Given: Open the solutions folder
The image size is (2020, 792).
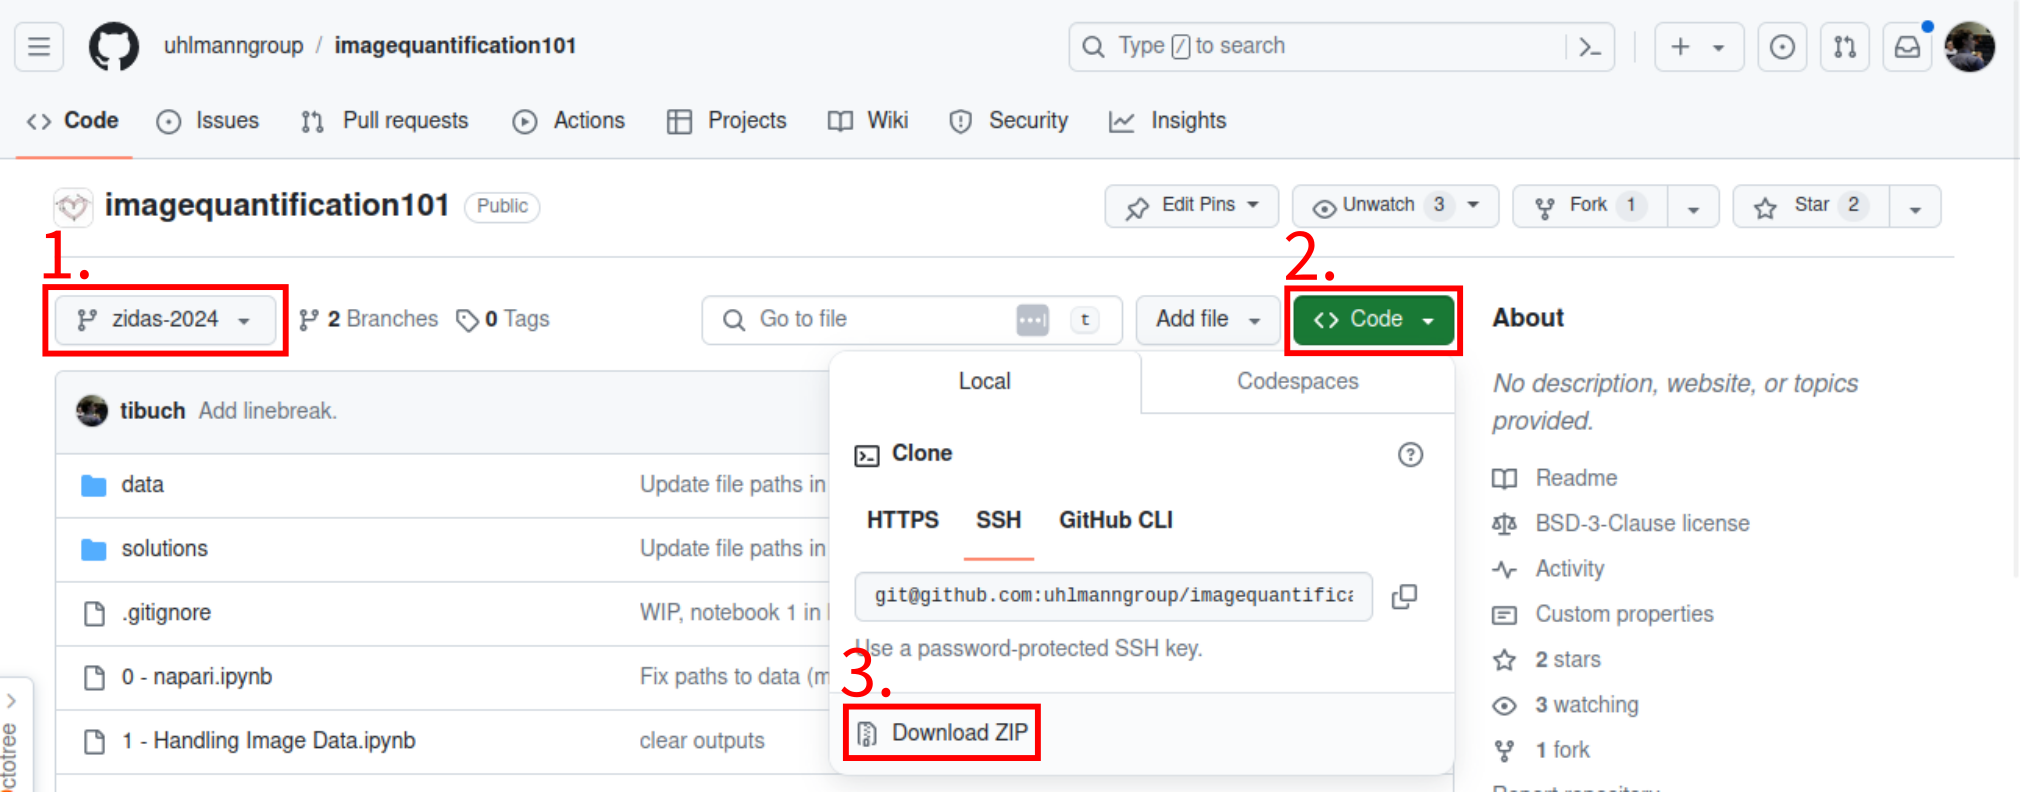Looking at the screenshot, I should 165,549.
